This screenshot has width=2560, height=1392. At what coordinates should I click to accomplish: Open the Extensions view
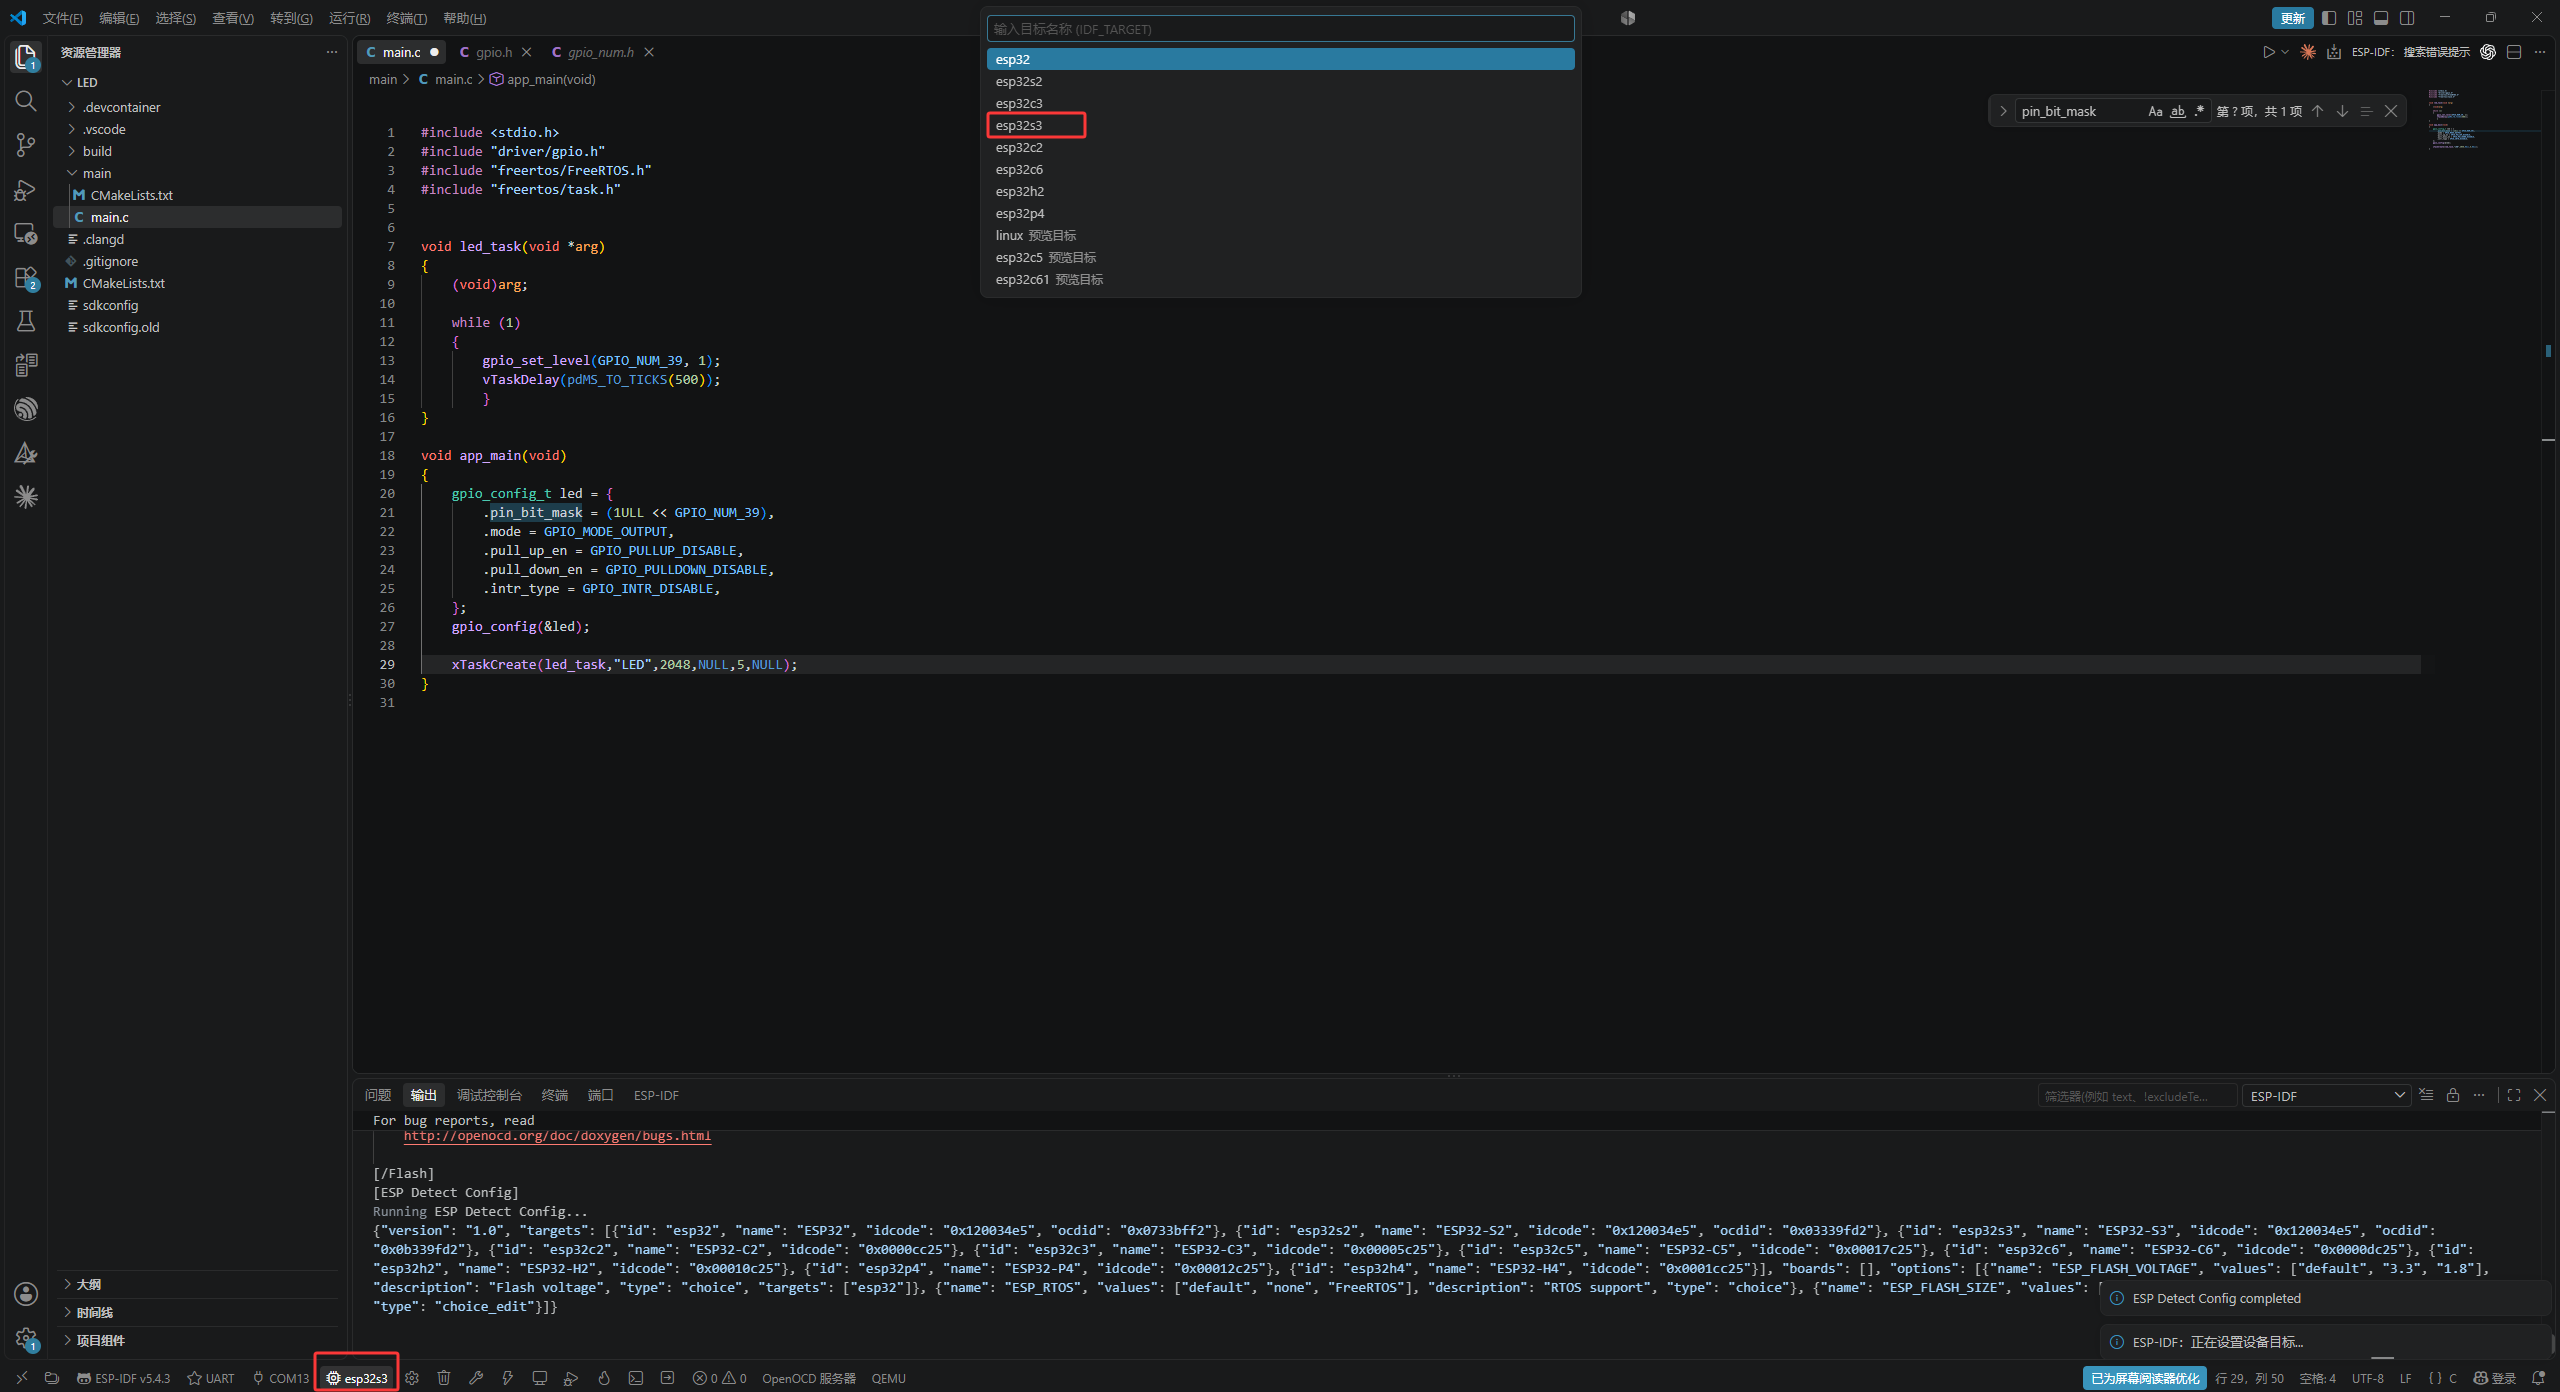(x=26, y=278)
